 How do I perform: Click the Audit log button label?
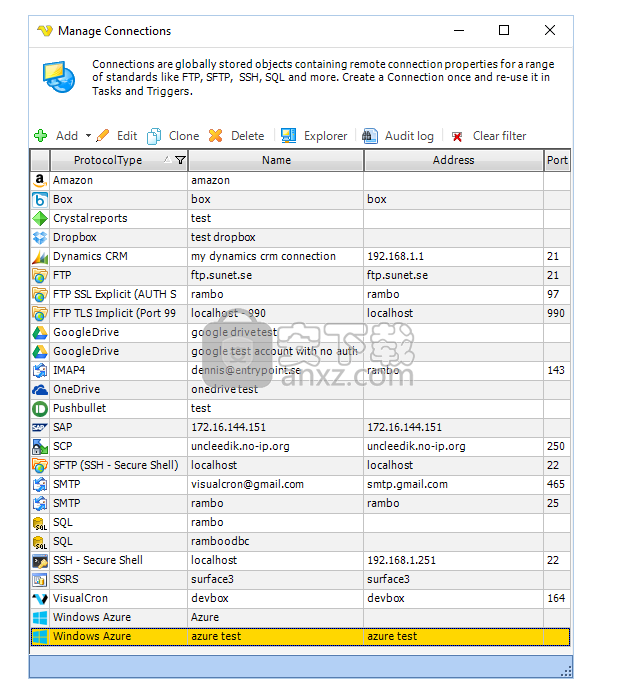[409, 136]
